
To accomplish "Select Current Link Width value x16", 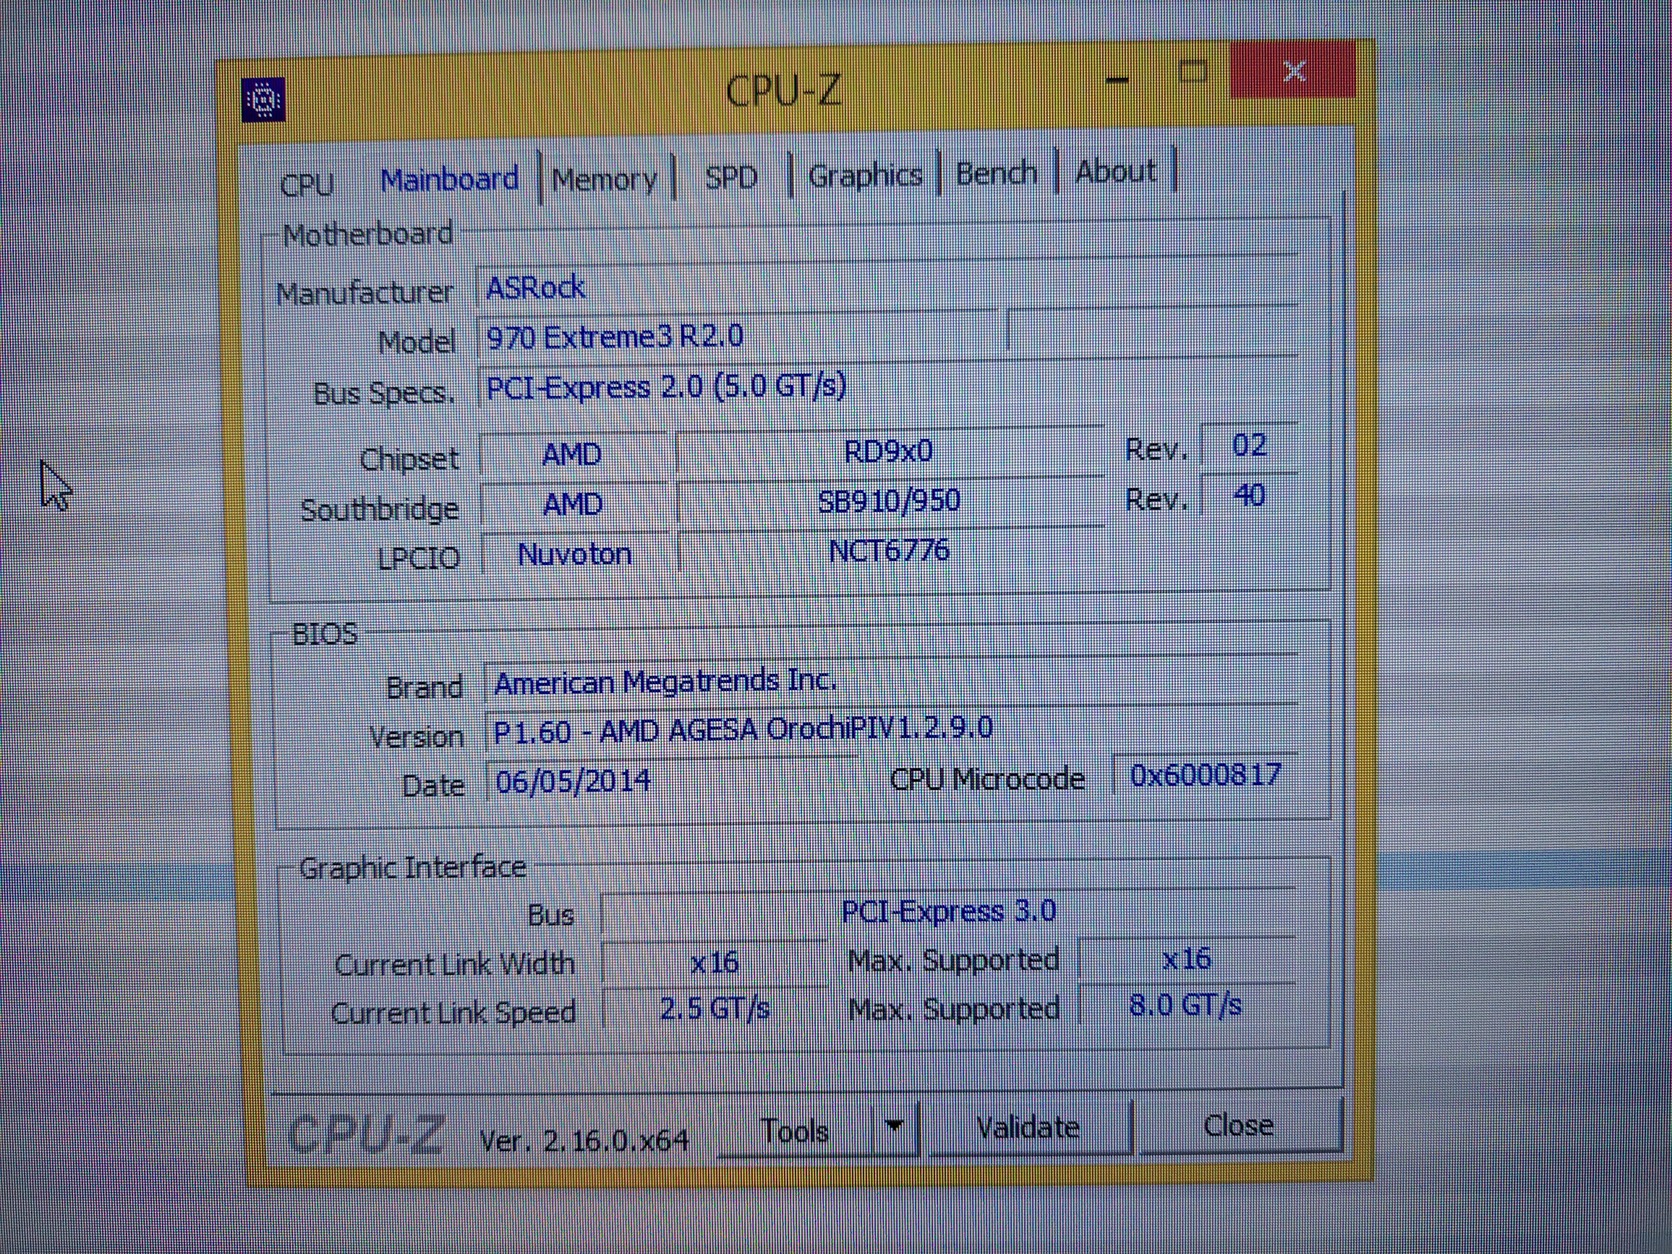I will (714, 963).
